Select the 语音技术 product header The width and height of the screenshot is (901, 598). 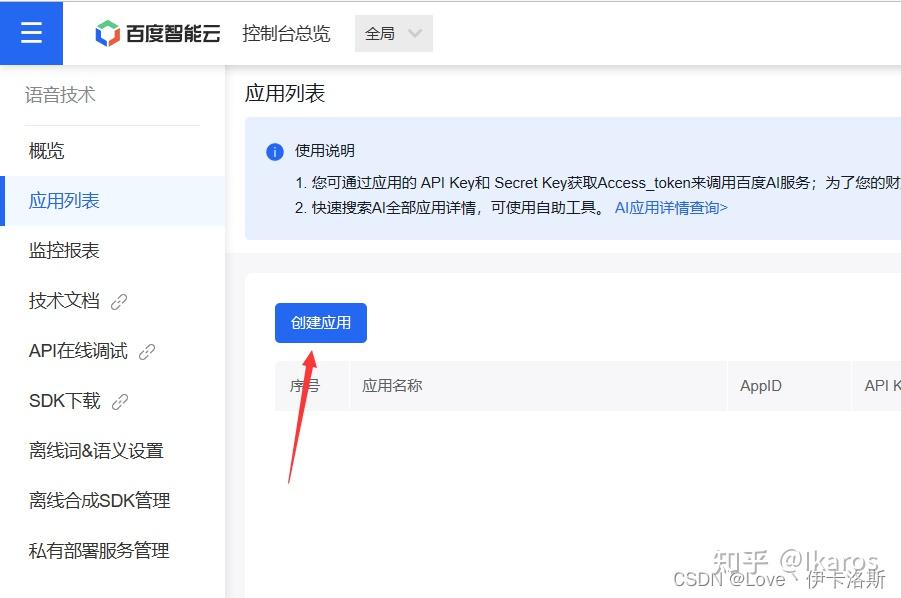62,95
